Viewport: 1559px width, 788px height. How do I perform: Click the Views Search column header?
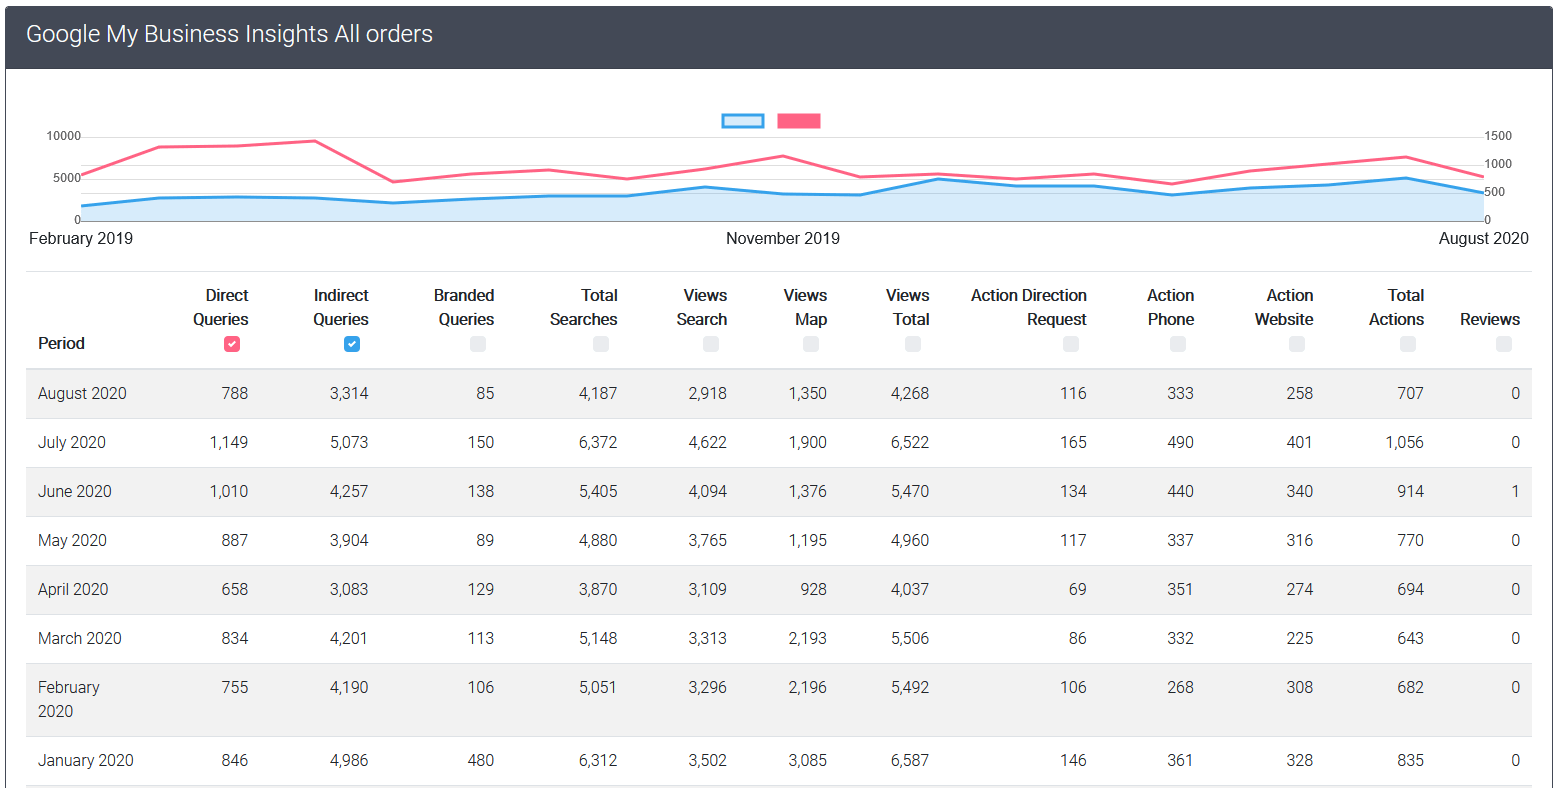[702, 307]
